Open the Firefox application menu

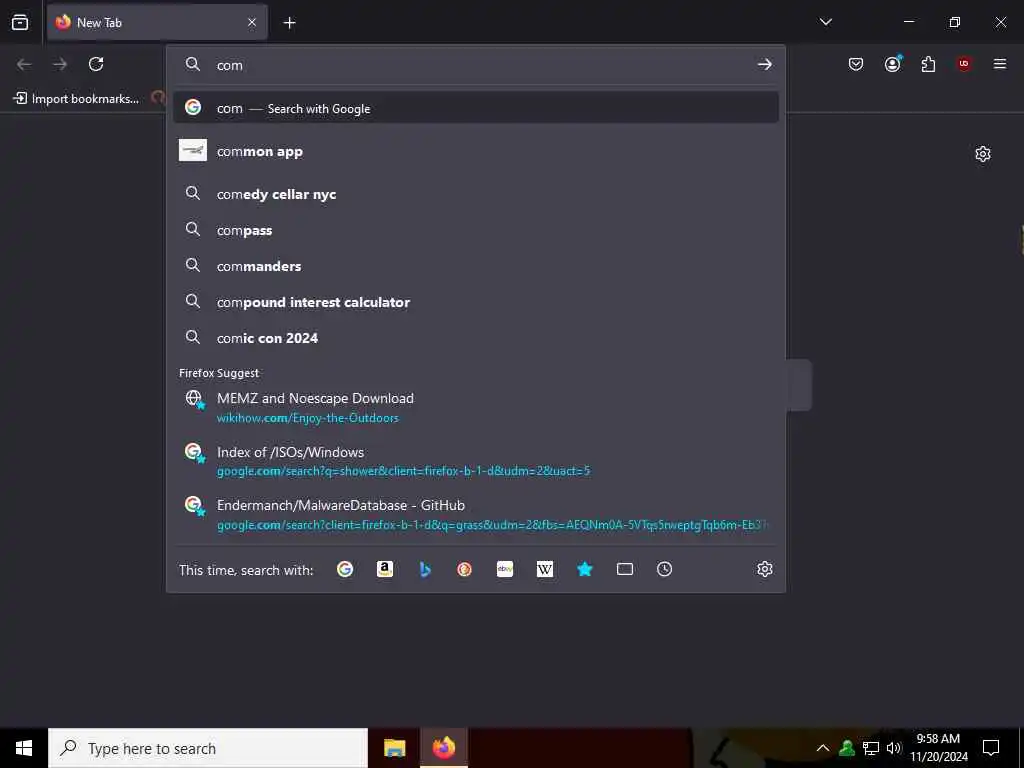pyautogui.click(x=1000, y=64)
